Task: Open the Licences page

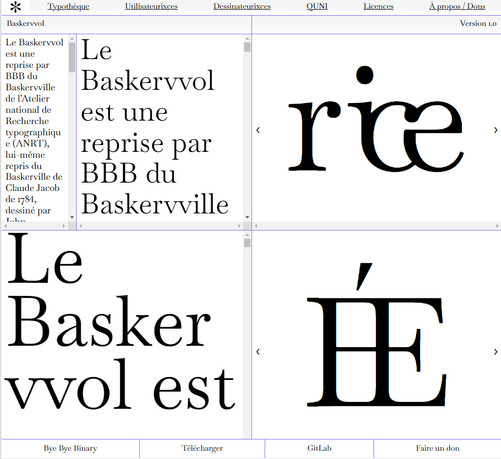Action: (378, 6)
